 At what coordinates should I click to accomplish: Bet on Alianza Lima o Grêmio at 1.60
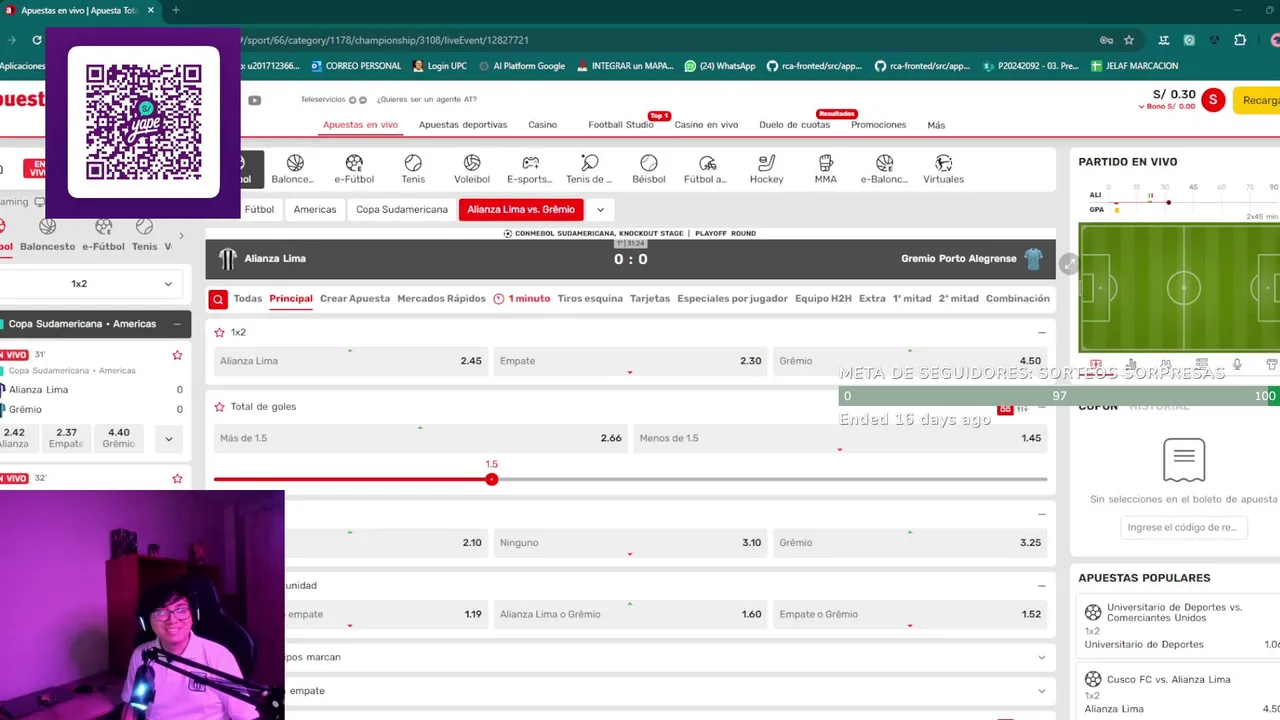click(x=630, y=614)
